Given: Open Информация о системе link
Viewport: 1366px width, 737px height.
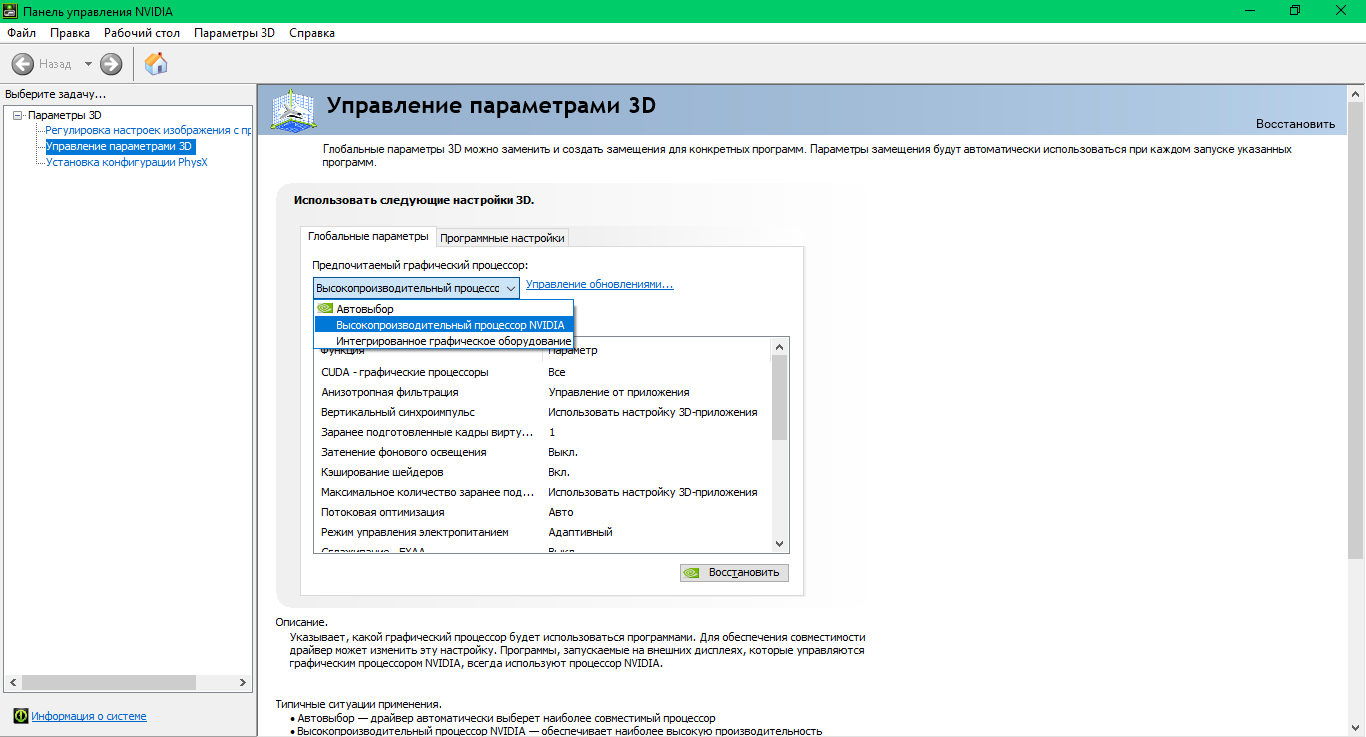Looking at the screenshot, I should click(89, 716).
